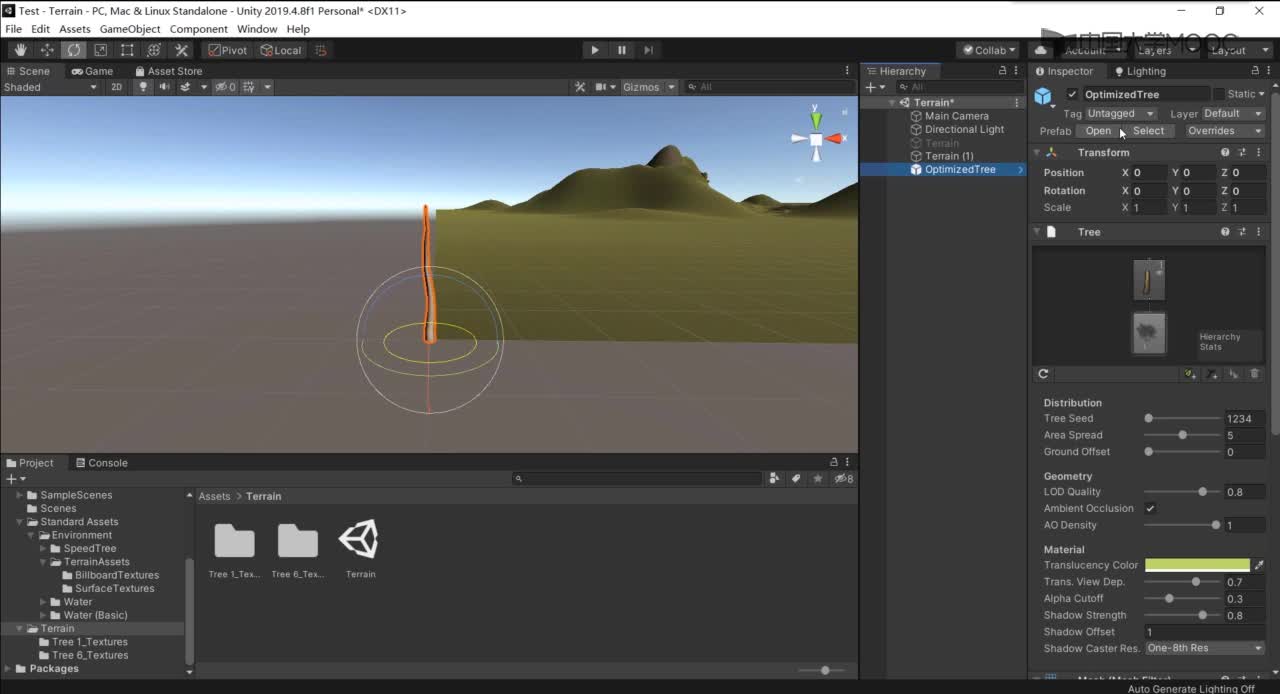The image size is (1280, 694).
Task: Open the custom editor tools
Action: 181,50
